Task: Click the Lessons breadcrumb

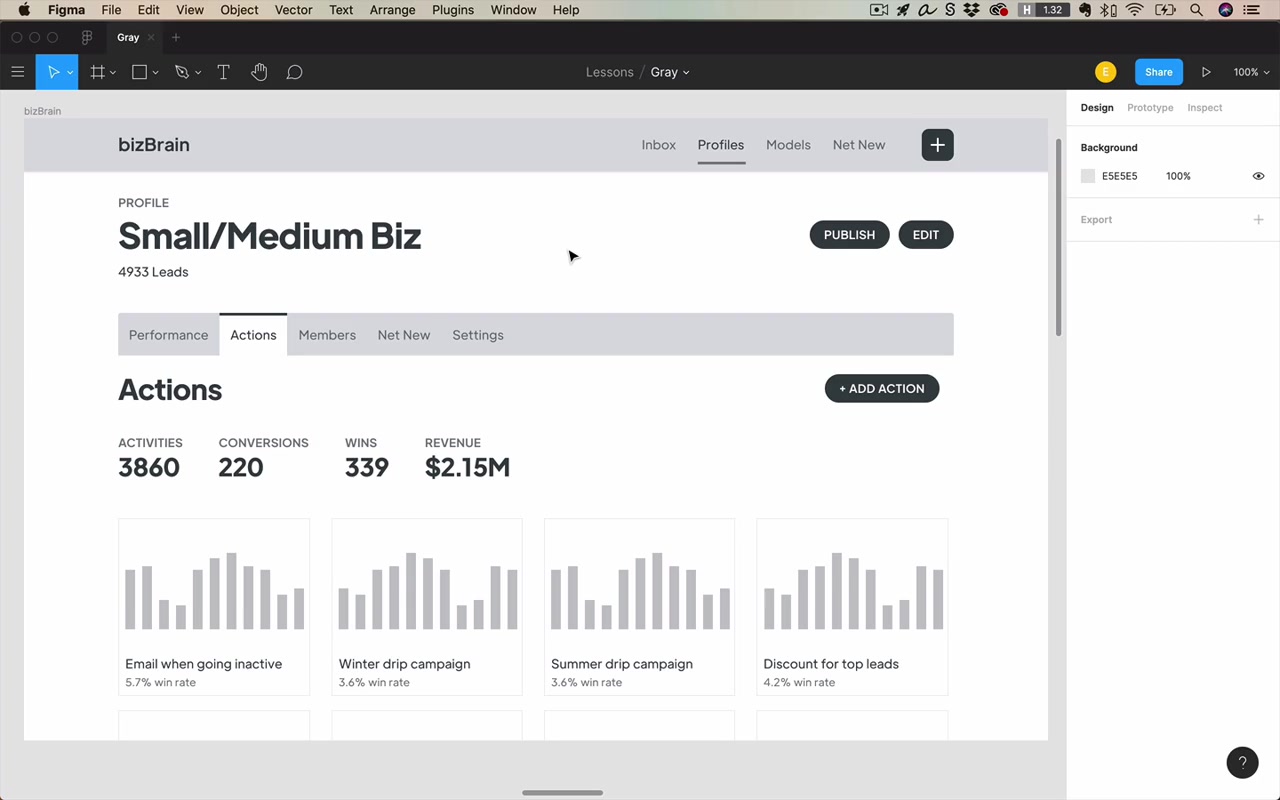Action: point(610,72)
